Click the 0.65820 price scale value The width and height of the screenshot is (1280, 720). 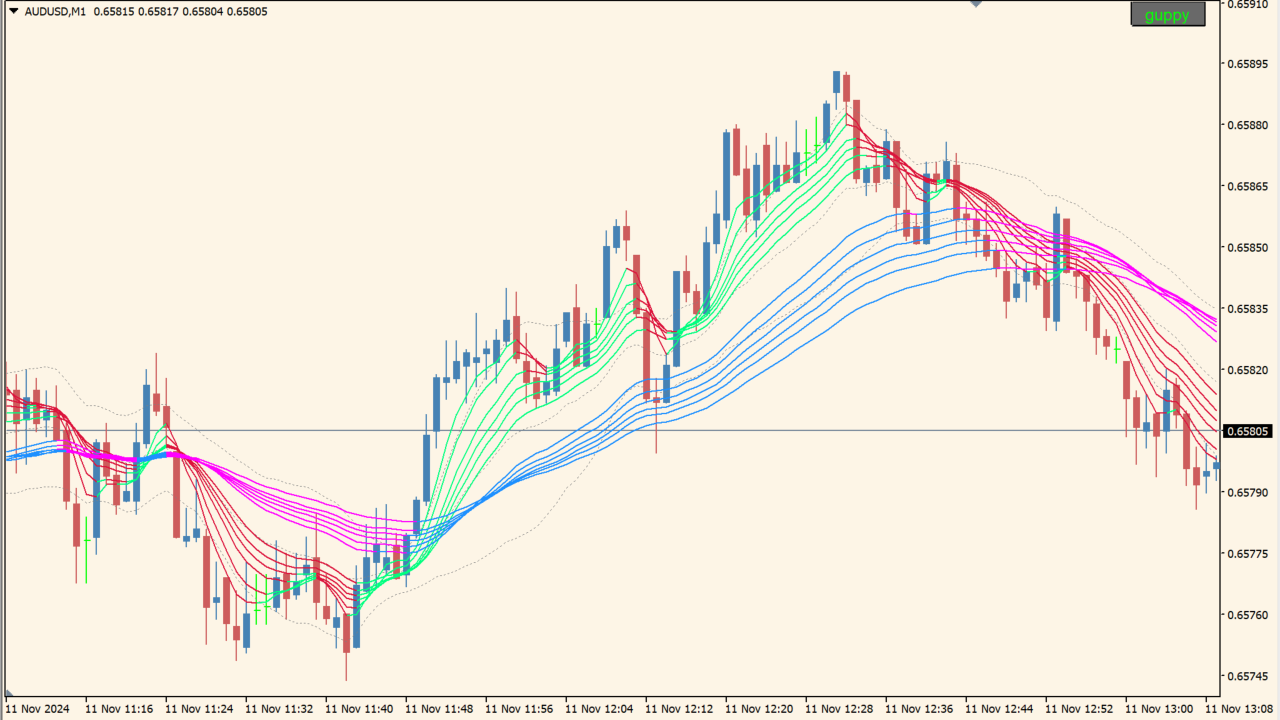tap(1247, 370)
